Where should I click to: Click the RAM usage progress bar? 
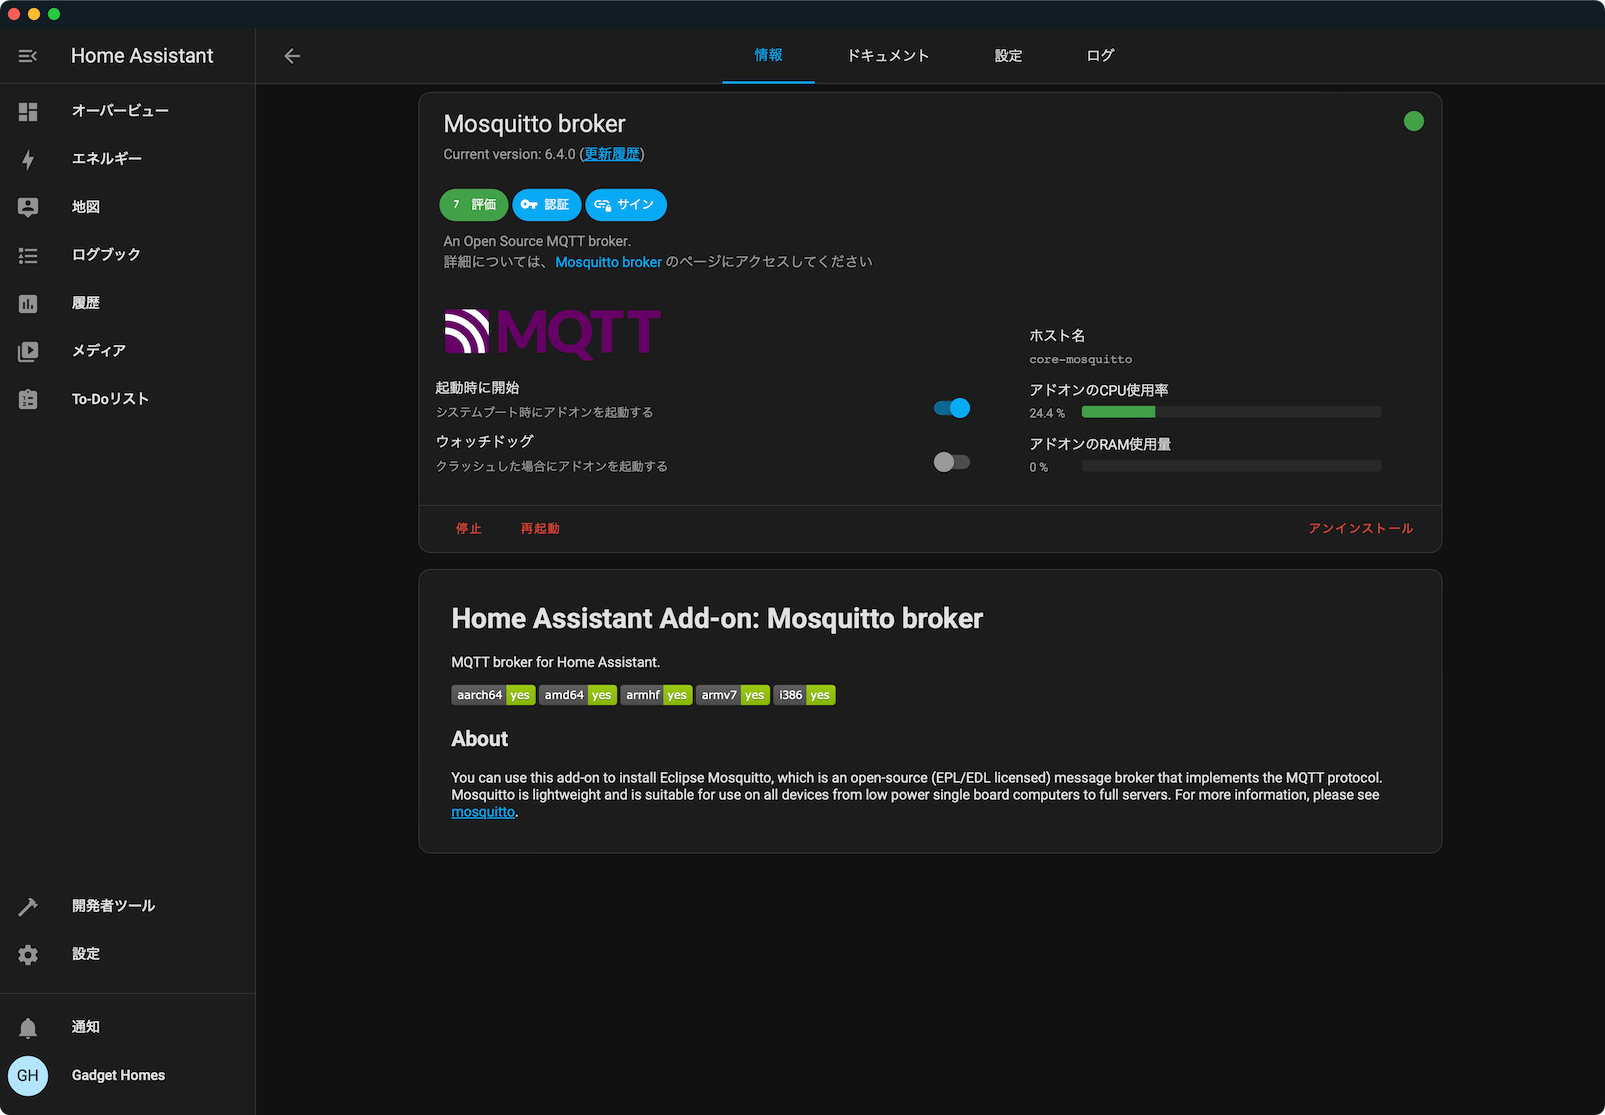[1231, 466]
